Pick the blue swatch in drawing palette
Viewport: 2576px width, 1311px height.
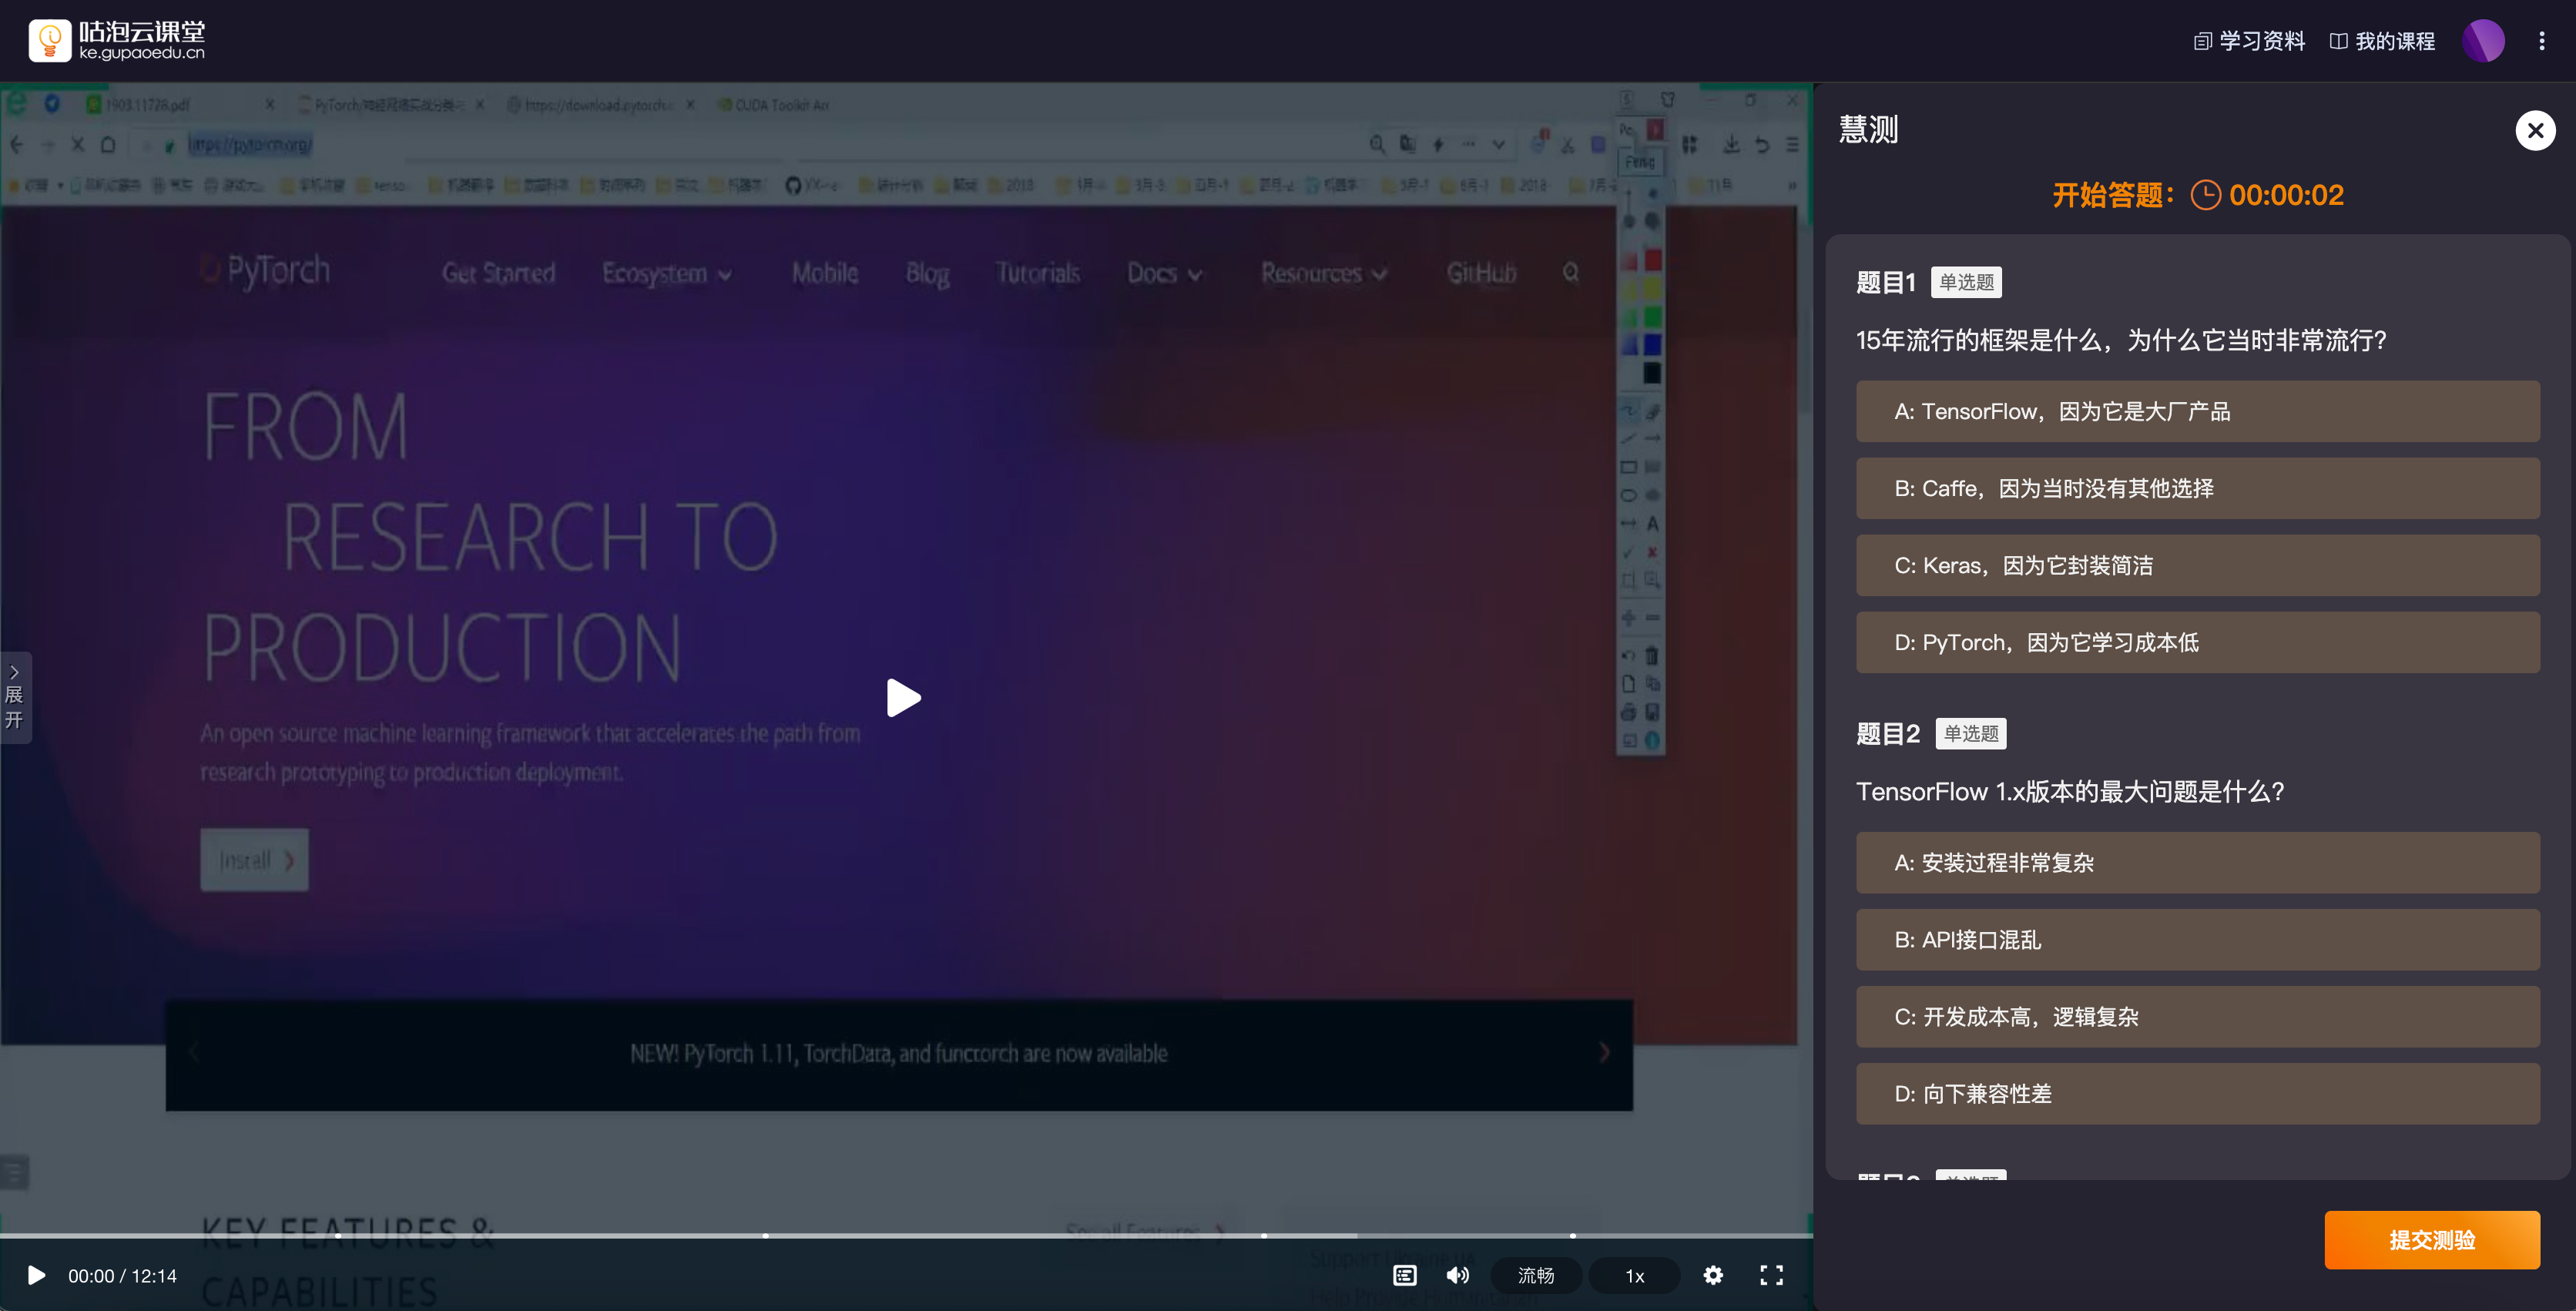click(x=1652, y=344)
